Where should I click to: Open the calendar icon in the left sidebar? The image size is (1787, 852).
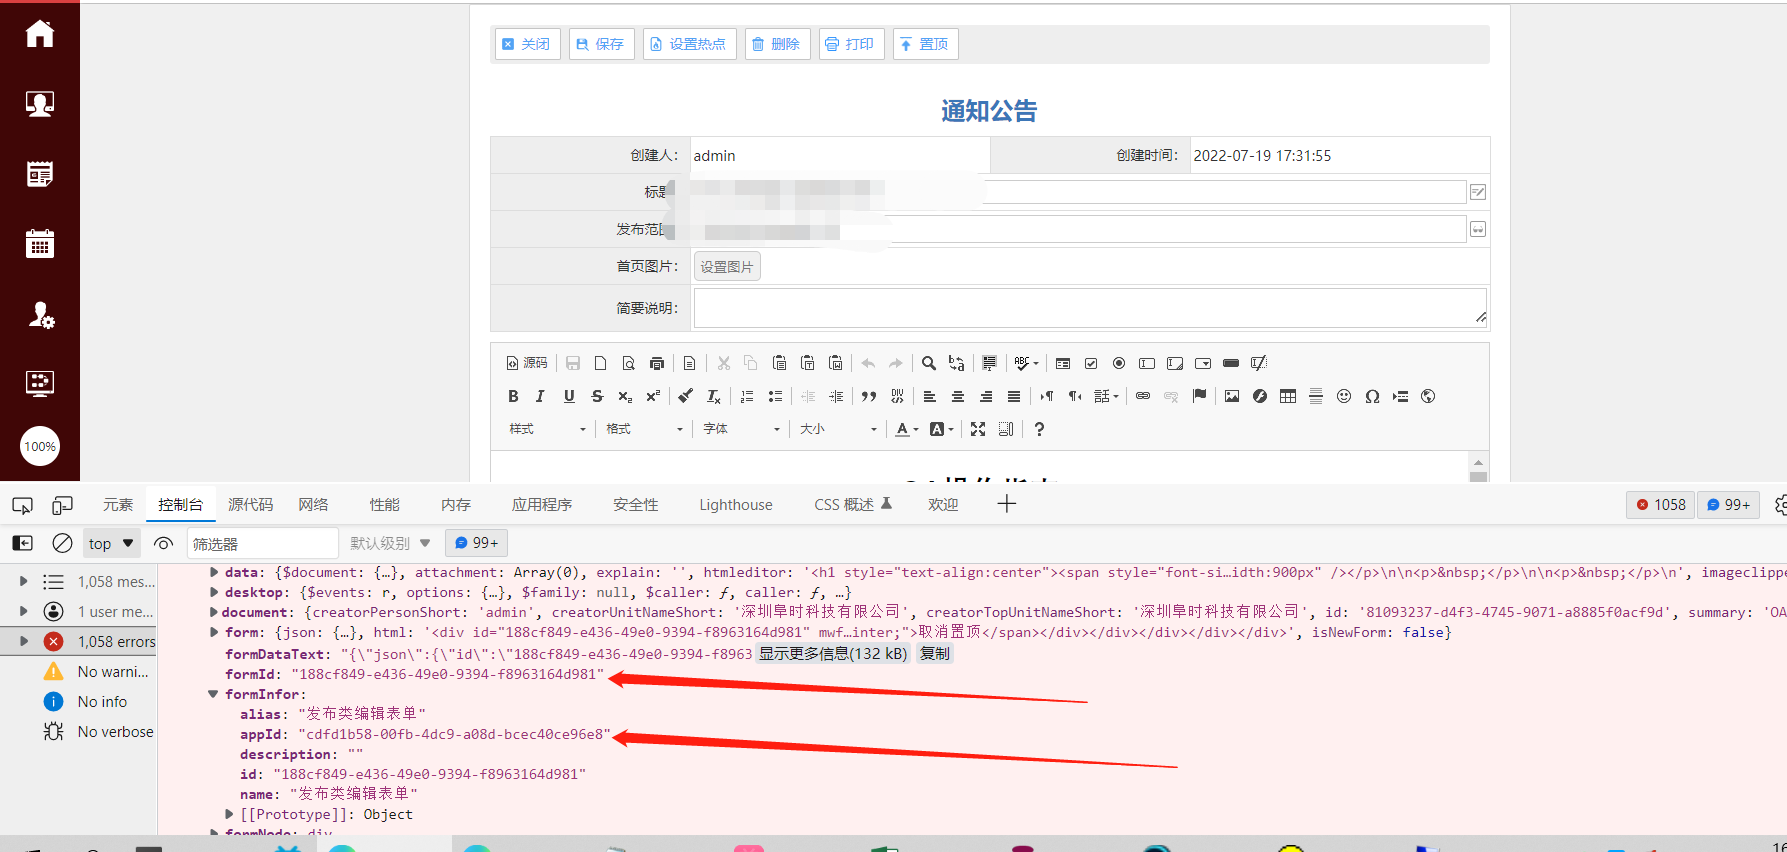pos(40,243)
